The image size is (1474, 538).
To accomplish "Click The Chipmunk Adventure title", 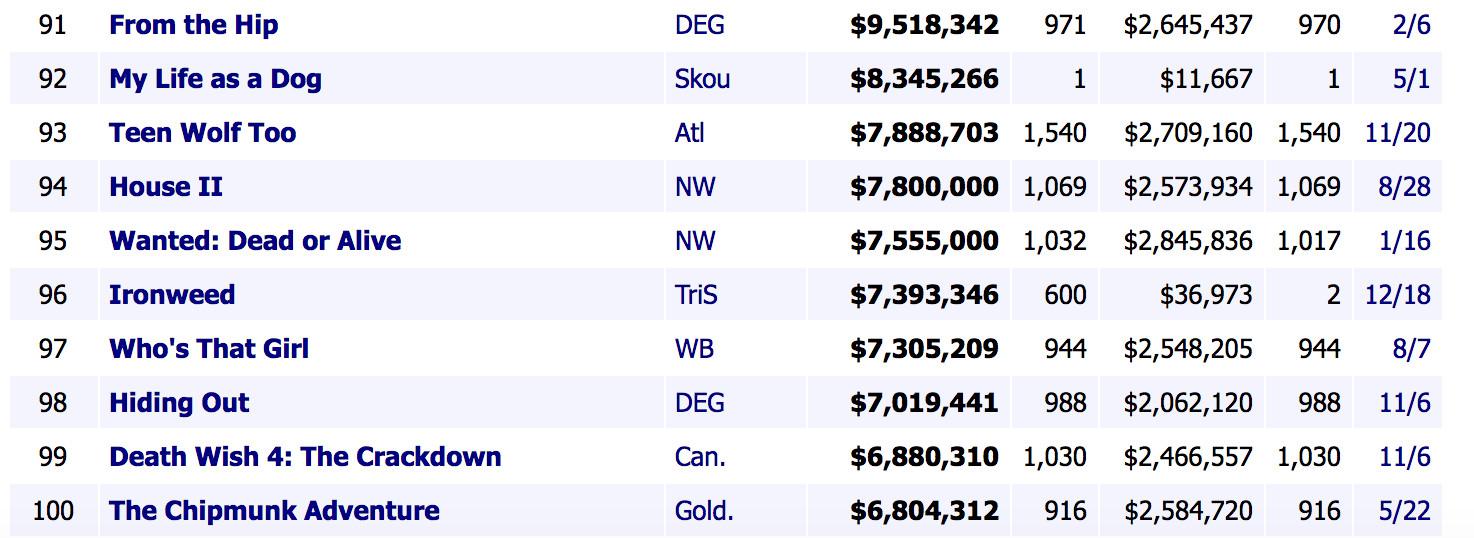I will coord(274,511).
